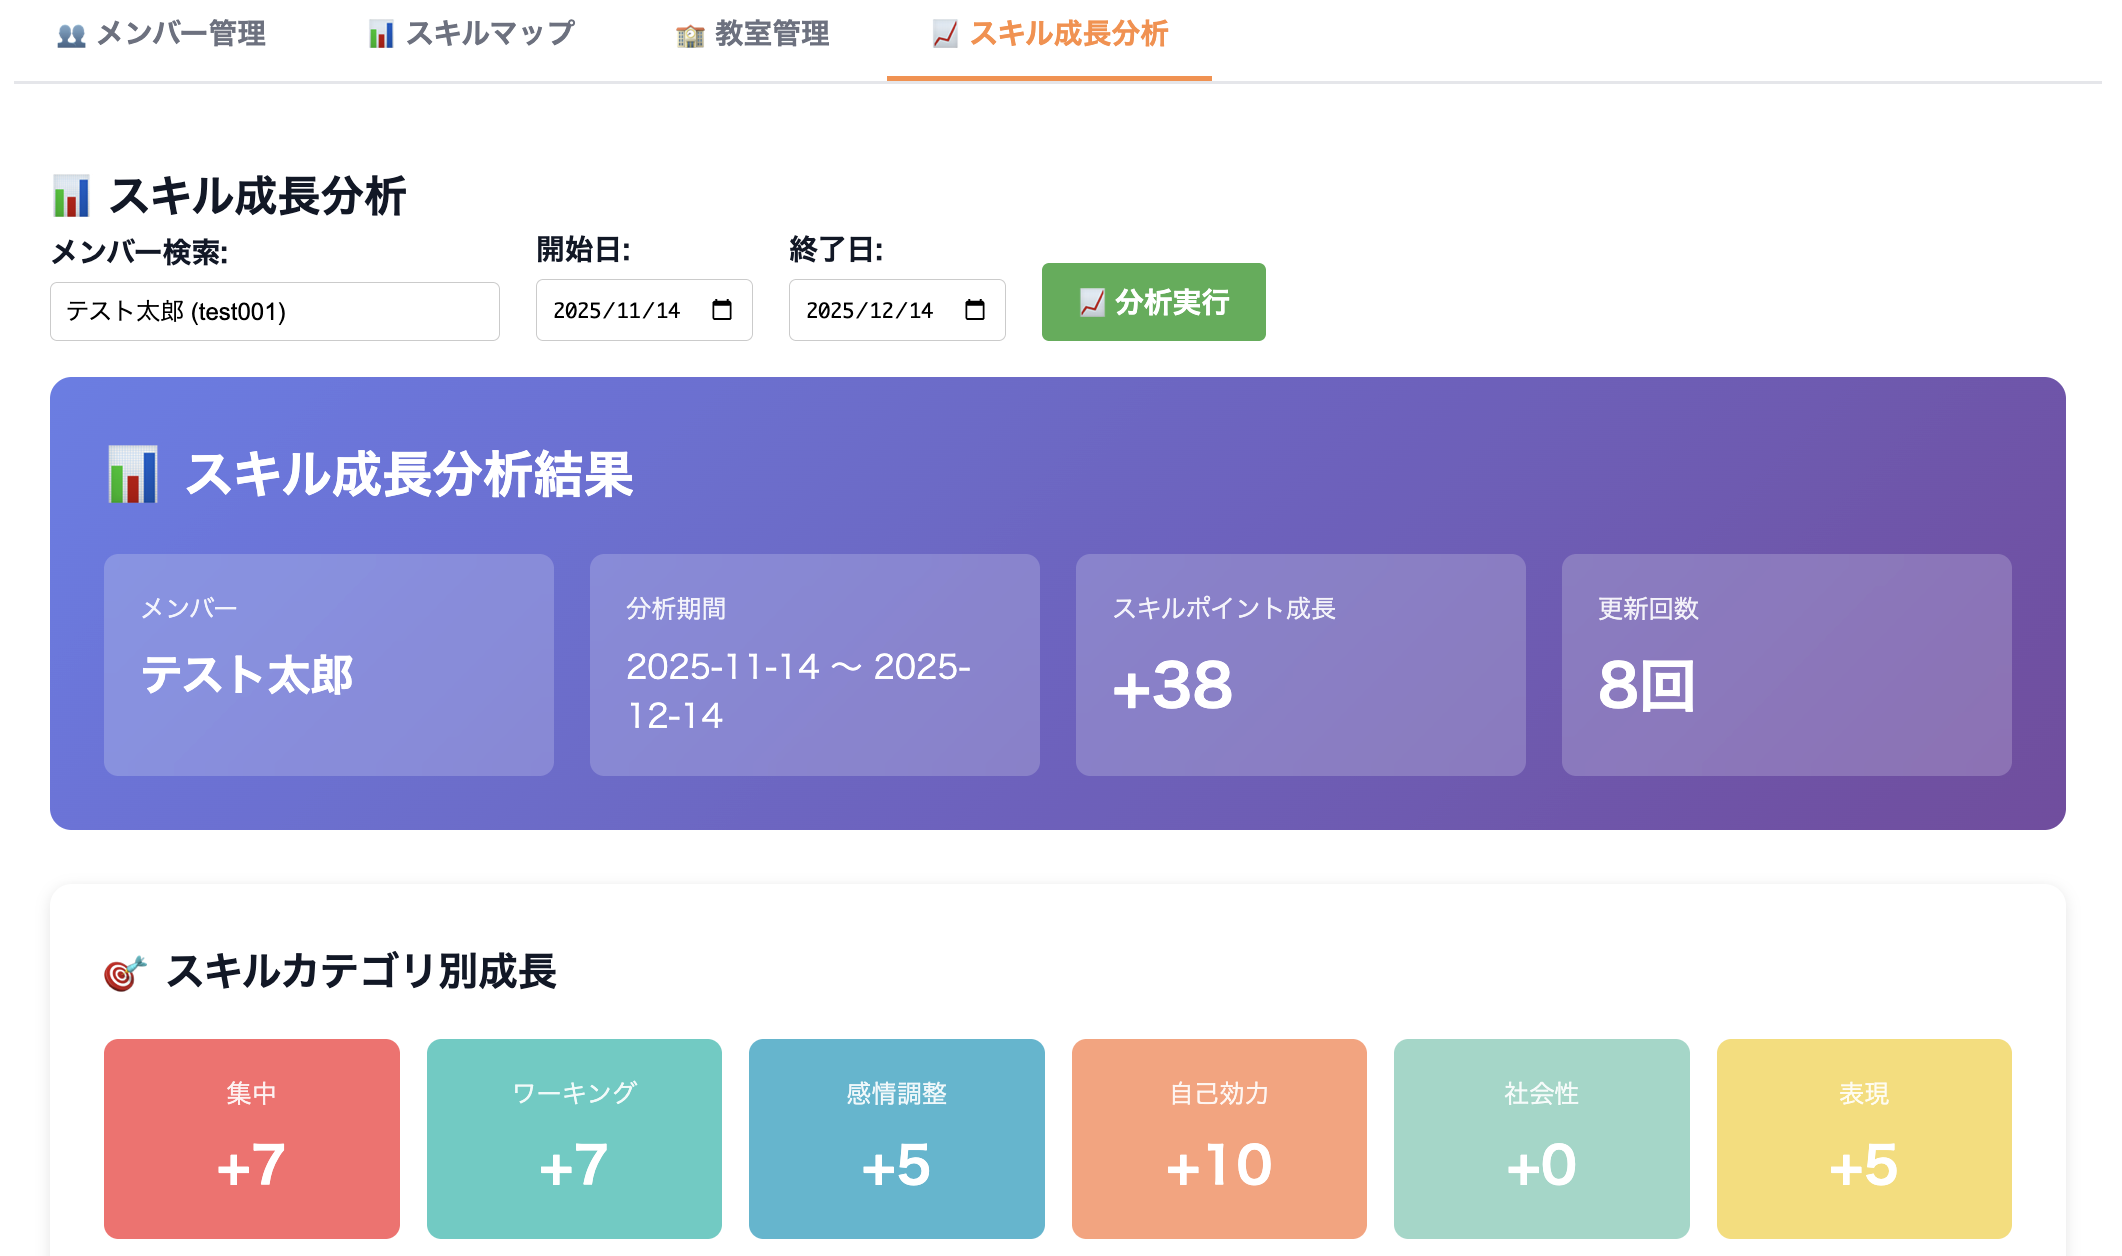Click the bar chart icon beside スキルマップ
Screen dimensions: 2122x1256
381,36
